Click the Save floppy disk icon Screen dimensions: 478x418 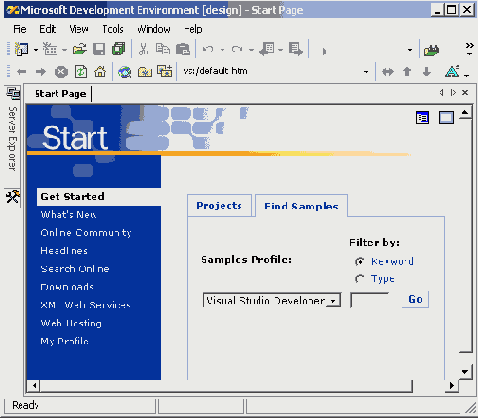[x=99, y=49]
